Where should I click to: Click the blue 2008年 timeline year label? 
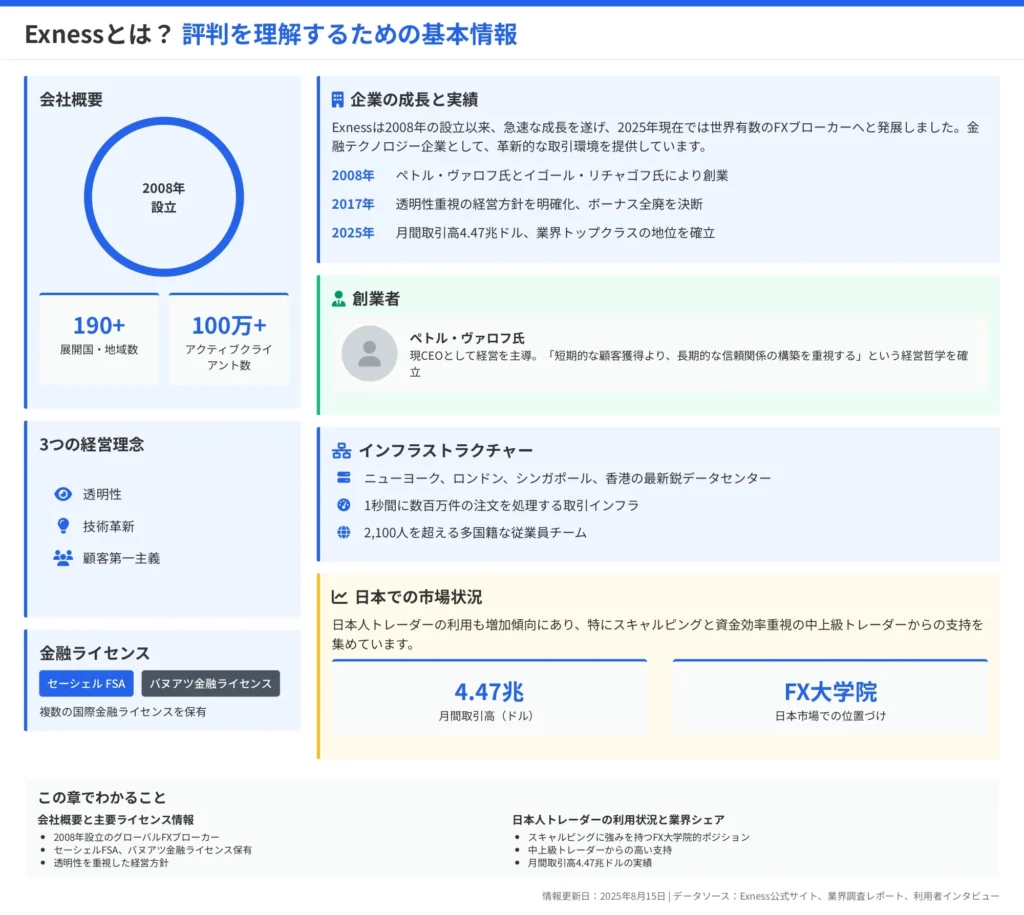click(353, 176)
